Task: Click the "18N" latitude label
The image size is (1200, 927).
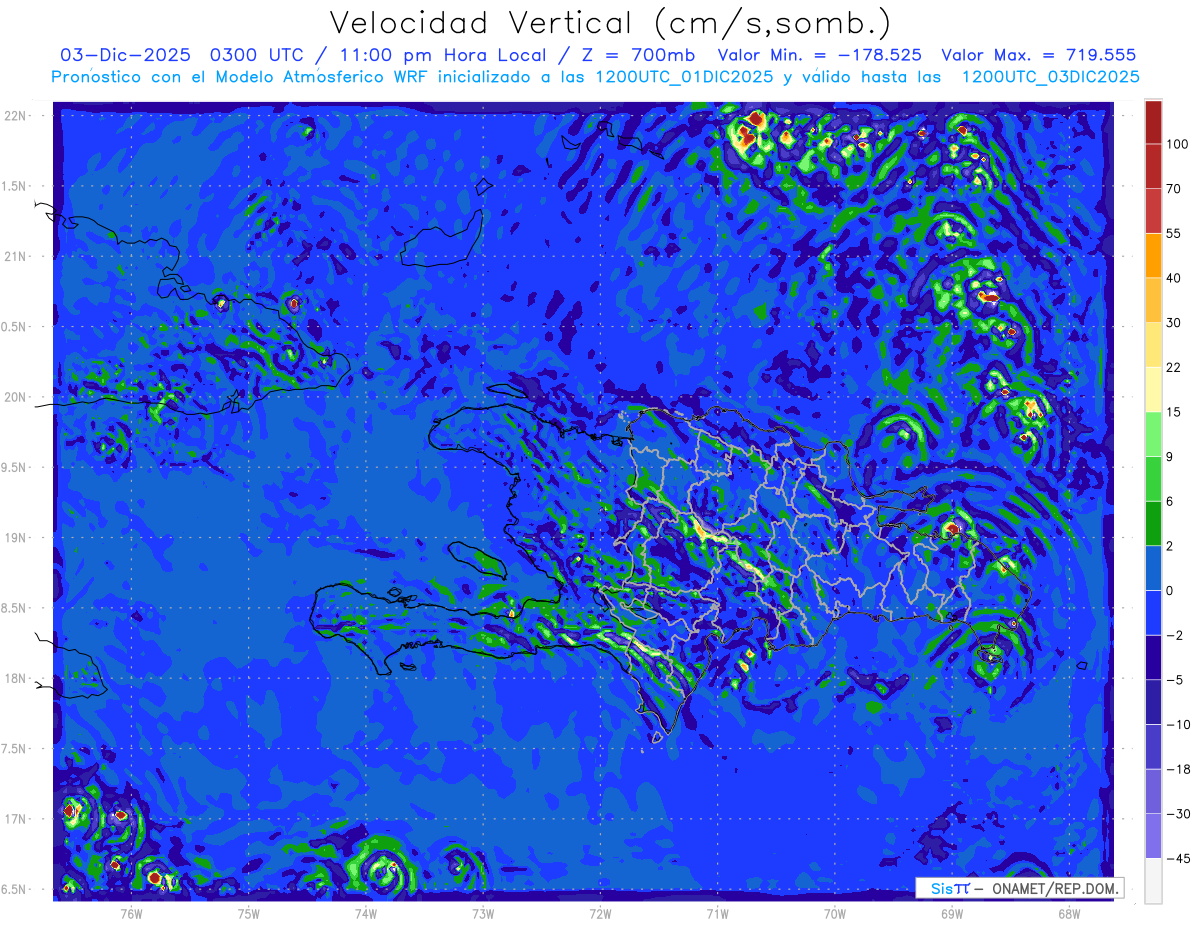Action: click(x=15, y=678)
